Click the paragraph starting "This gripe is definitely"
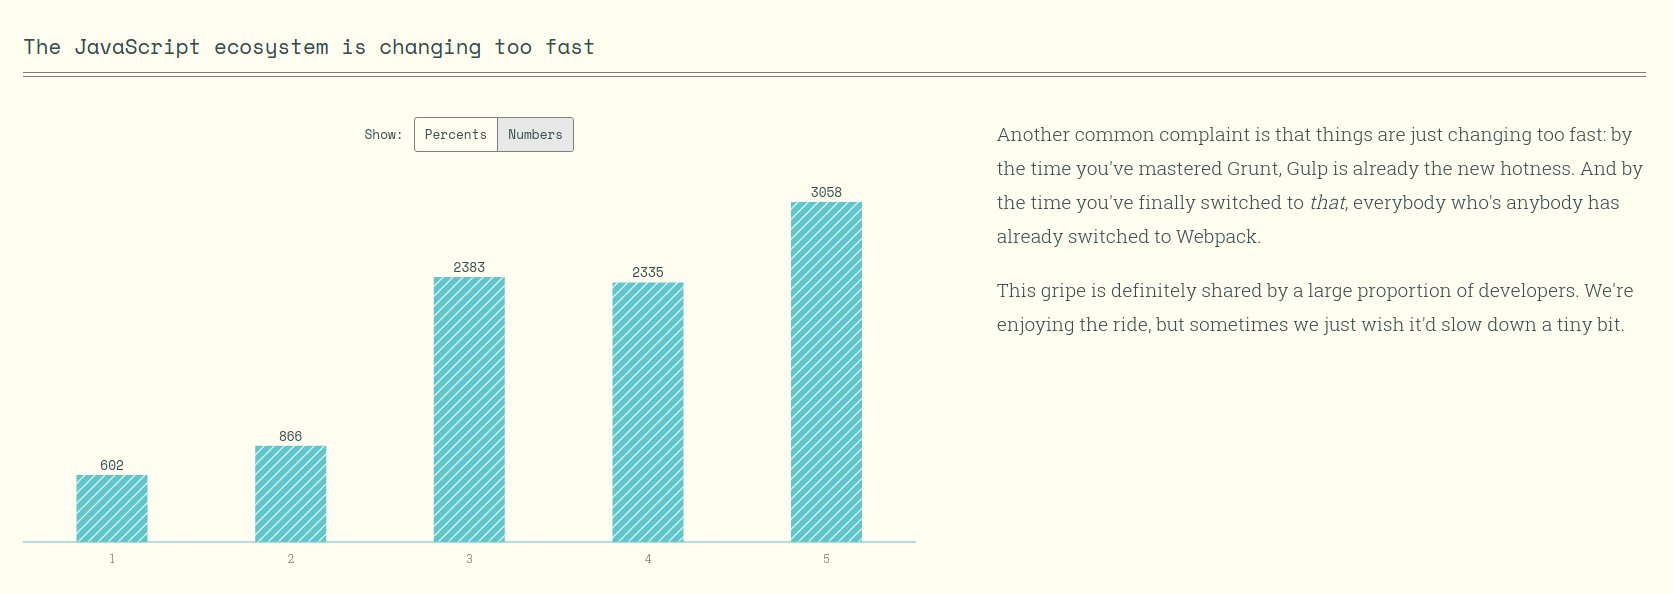Screen dimensions: 1673x594 pyautogui.click(x=1315, y=308)
